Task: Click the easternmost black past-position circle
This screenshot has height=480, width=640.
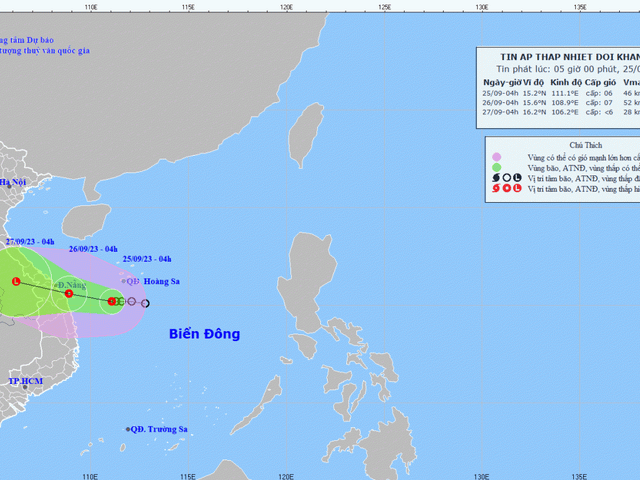Action: coord(145,303)
